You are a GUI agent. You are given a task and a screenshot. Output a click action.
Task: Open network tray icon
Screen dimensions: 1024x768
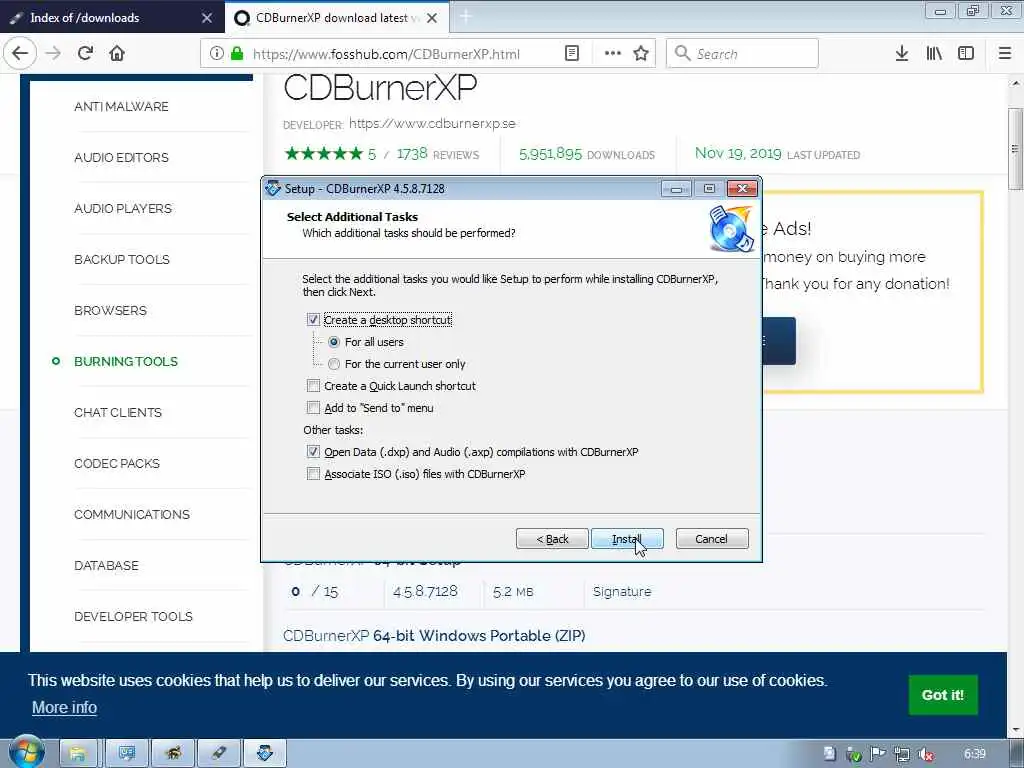click(902, 754)
